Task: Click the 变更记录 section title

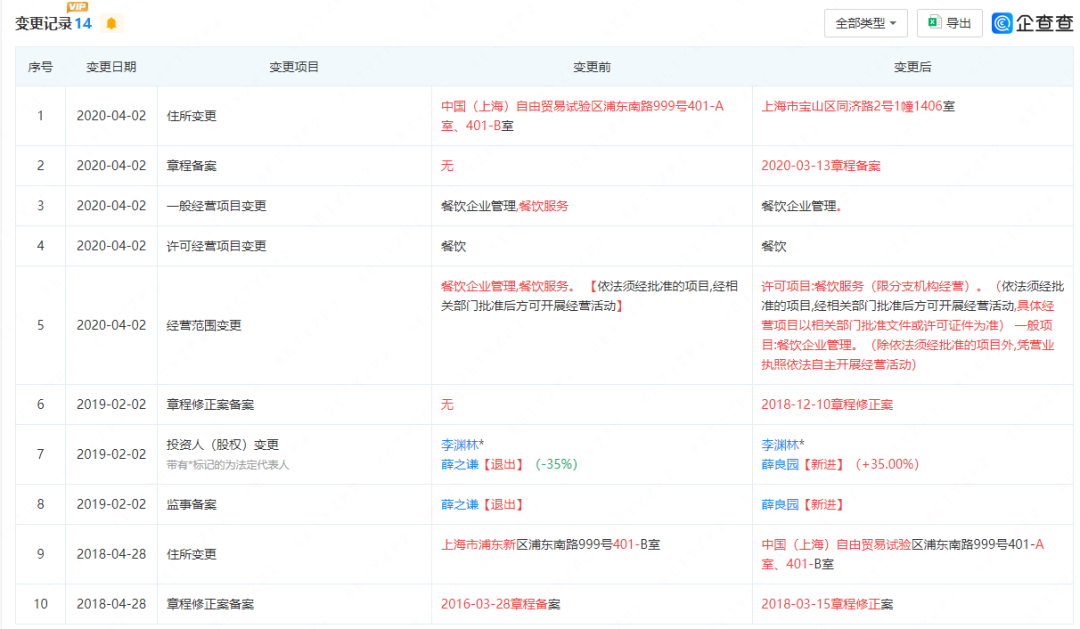Action: (42, 23)
